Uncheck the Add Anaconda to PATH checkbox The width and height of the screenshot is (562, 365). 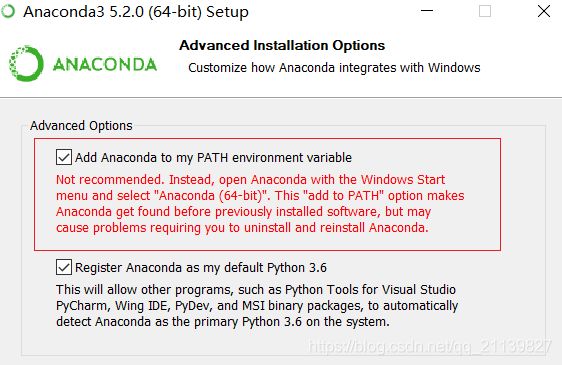click(x=64, y=157)
